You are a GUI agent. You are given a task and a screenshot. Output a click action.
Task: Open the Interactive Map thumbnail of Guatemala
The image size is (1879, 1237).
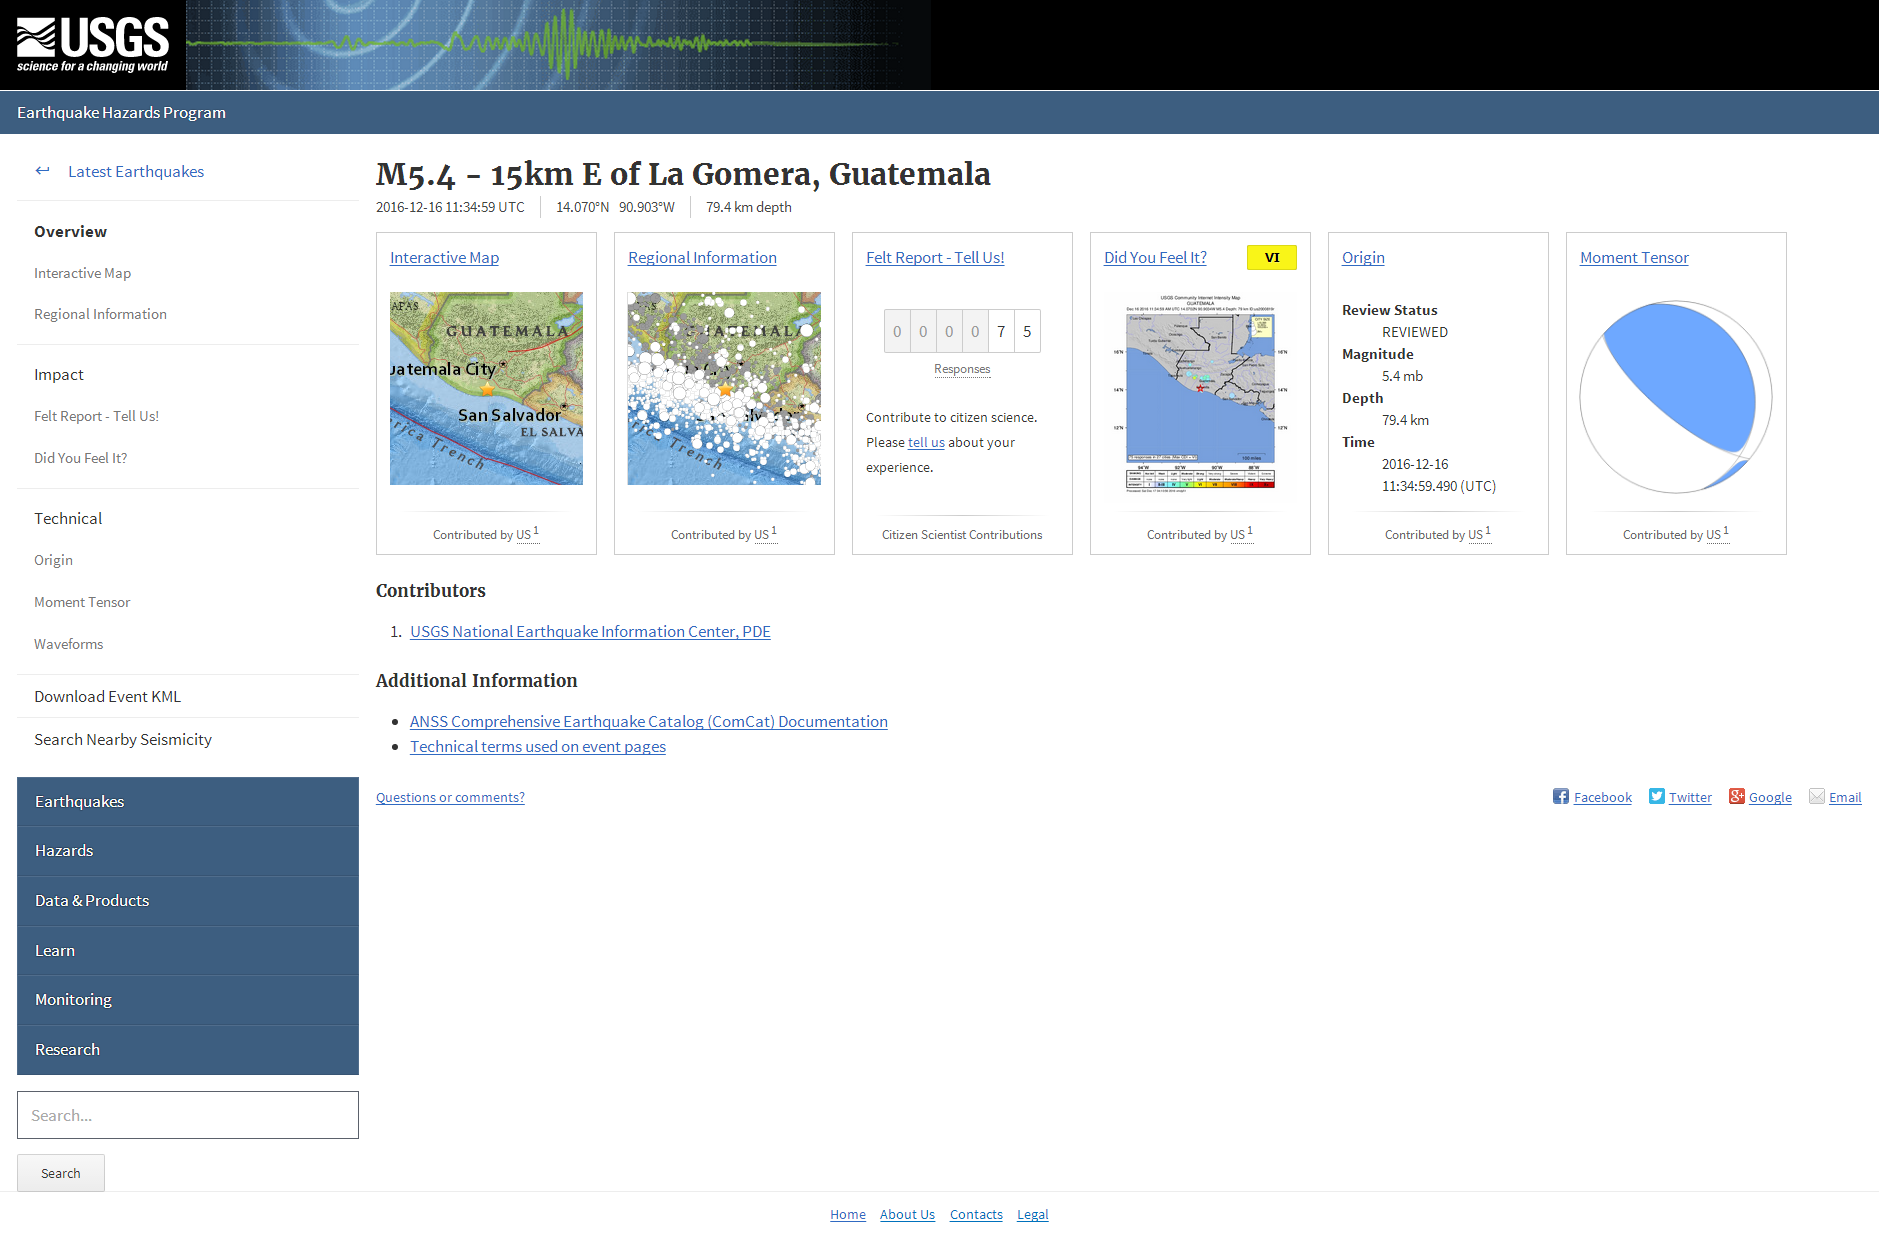(x=486, y=388)
